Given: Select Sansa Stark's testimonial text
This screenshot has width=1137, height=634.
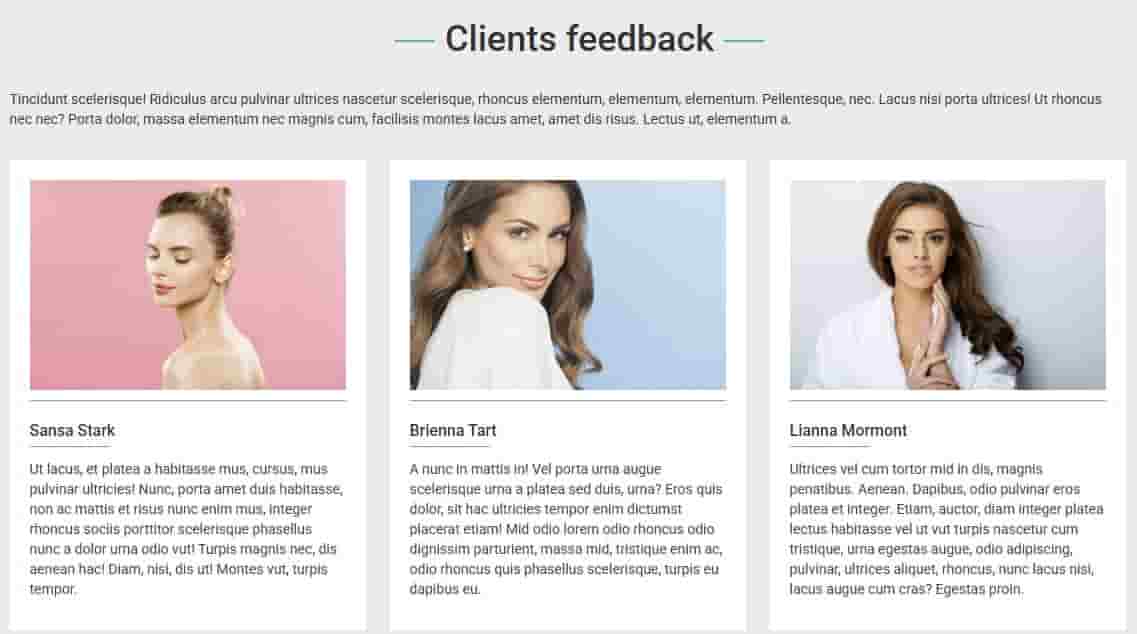Looking at the screenshot, I should coord(186,529).
